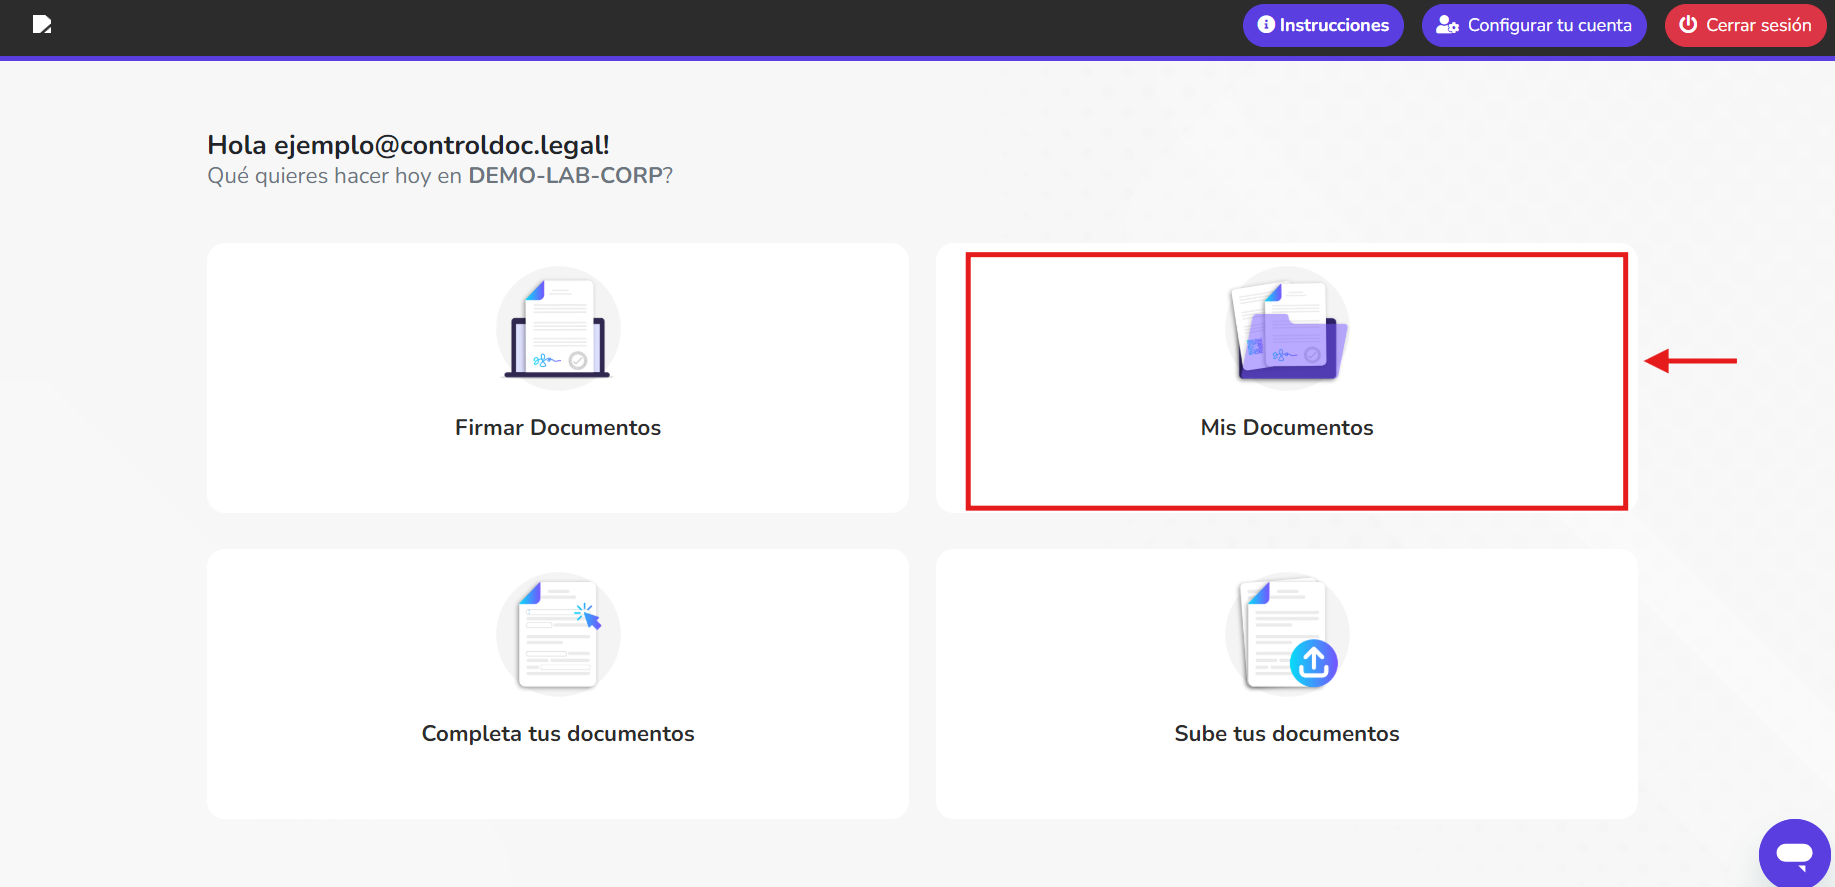Viewport: 1835px width, 887px height.
Task: Click the purple folder icon for Mis Documentos
Action: [1287, 329]
